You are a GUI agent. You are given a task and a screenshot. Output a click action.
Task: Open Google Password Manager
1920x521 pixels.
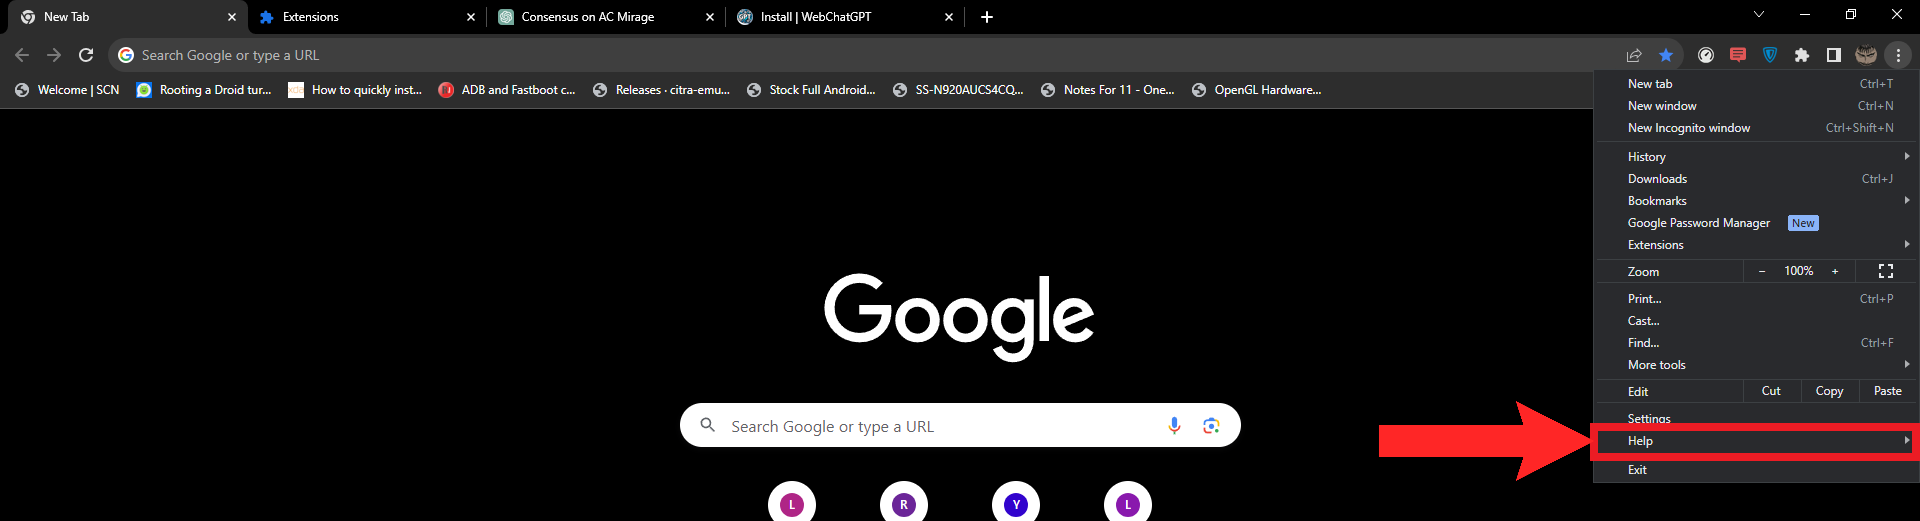[x=1755, y=223]
